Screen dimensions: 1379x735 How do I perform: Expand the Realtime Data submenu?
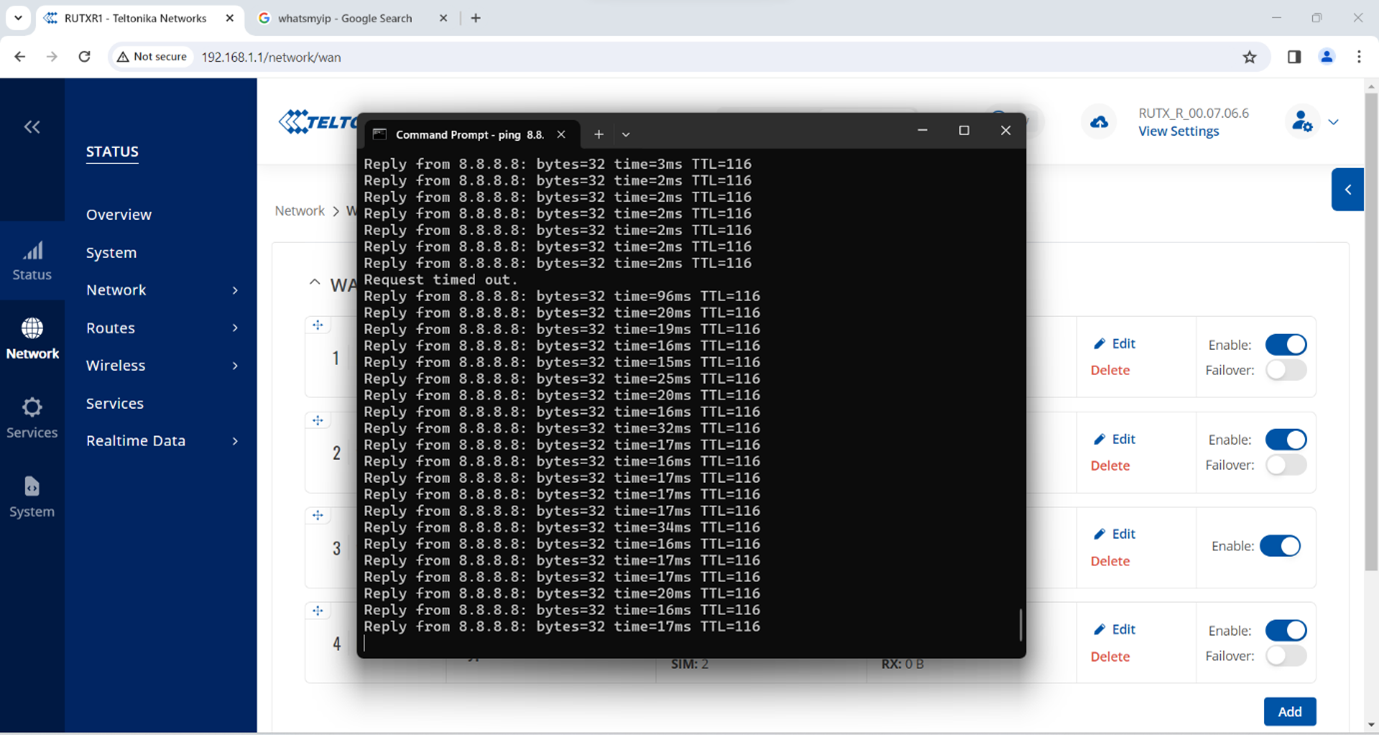235,441
